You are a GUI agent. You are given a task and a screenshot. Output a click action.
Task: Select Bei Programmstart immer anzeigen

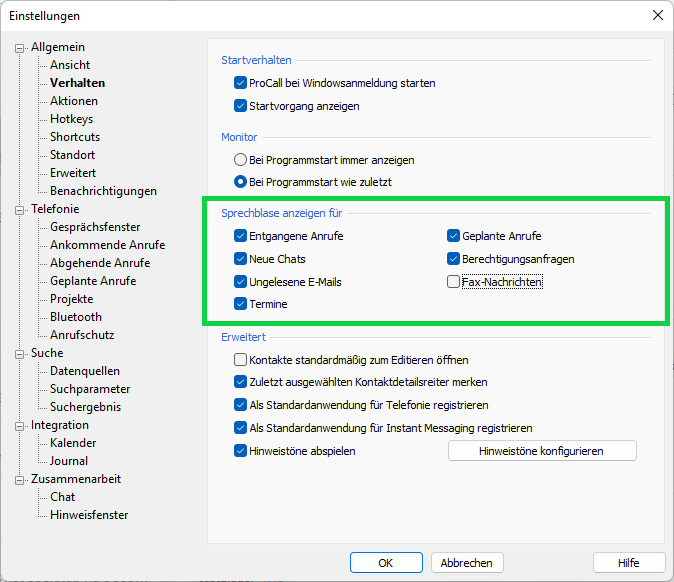coord(240,160)
